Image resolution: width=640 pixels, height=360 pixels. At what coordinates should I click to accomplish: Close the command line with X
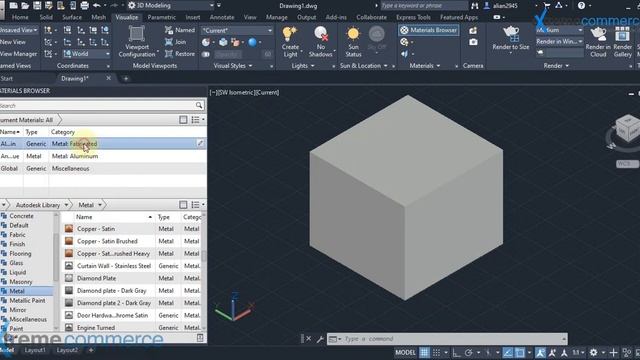pyautogui.click(x=309, y=339)
